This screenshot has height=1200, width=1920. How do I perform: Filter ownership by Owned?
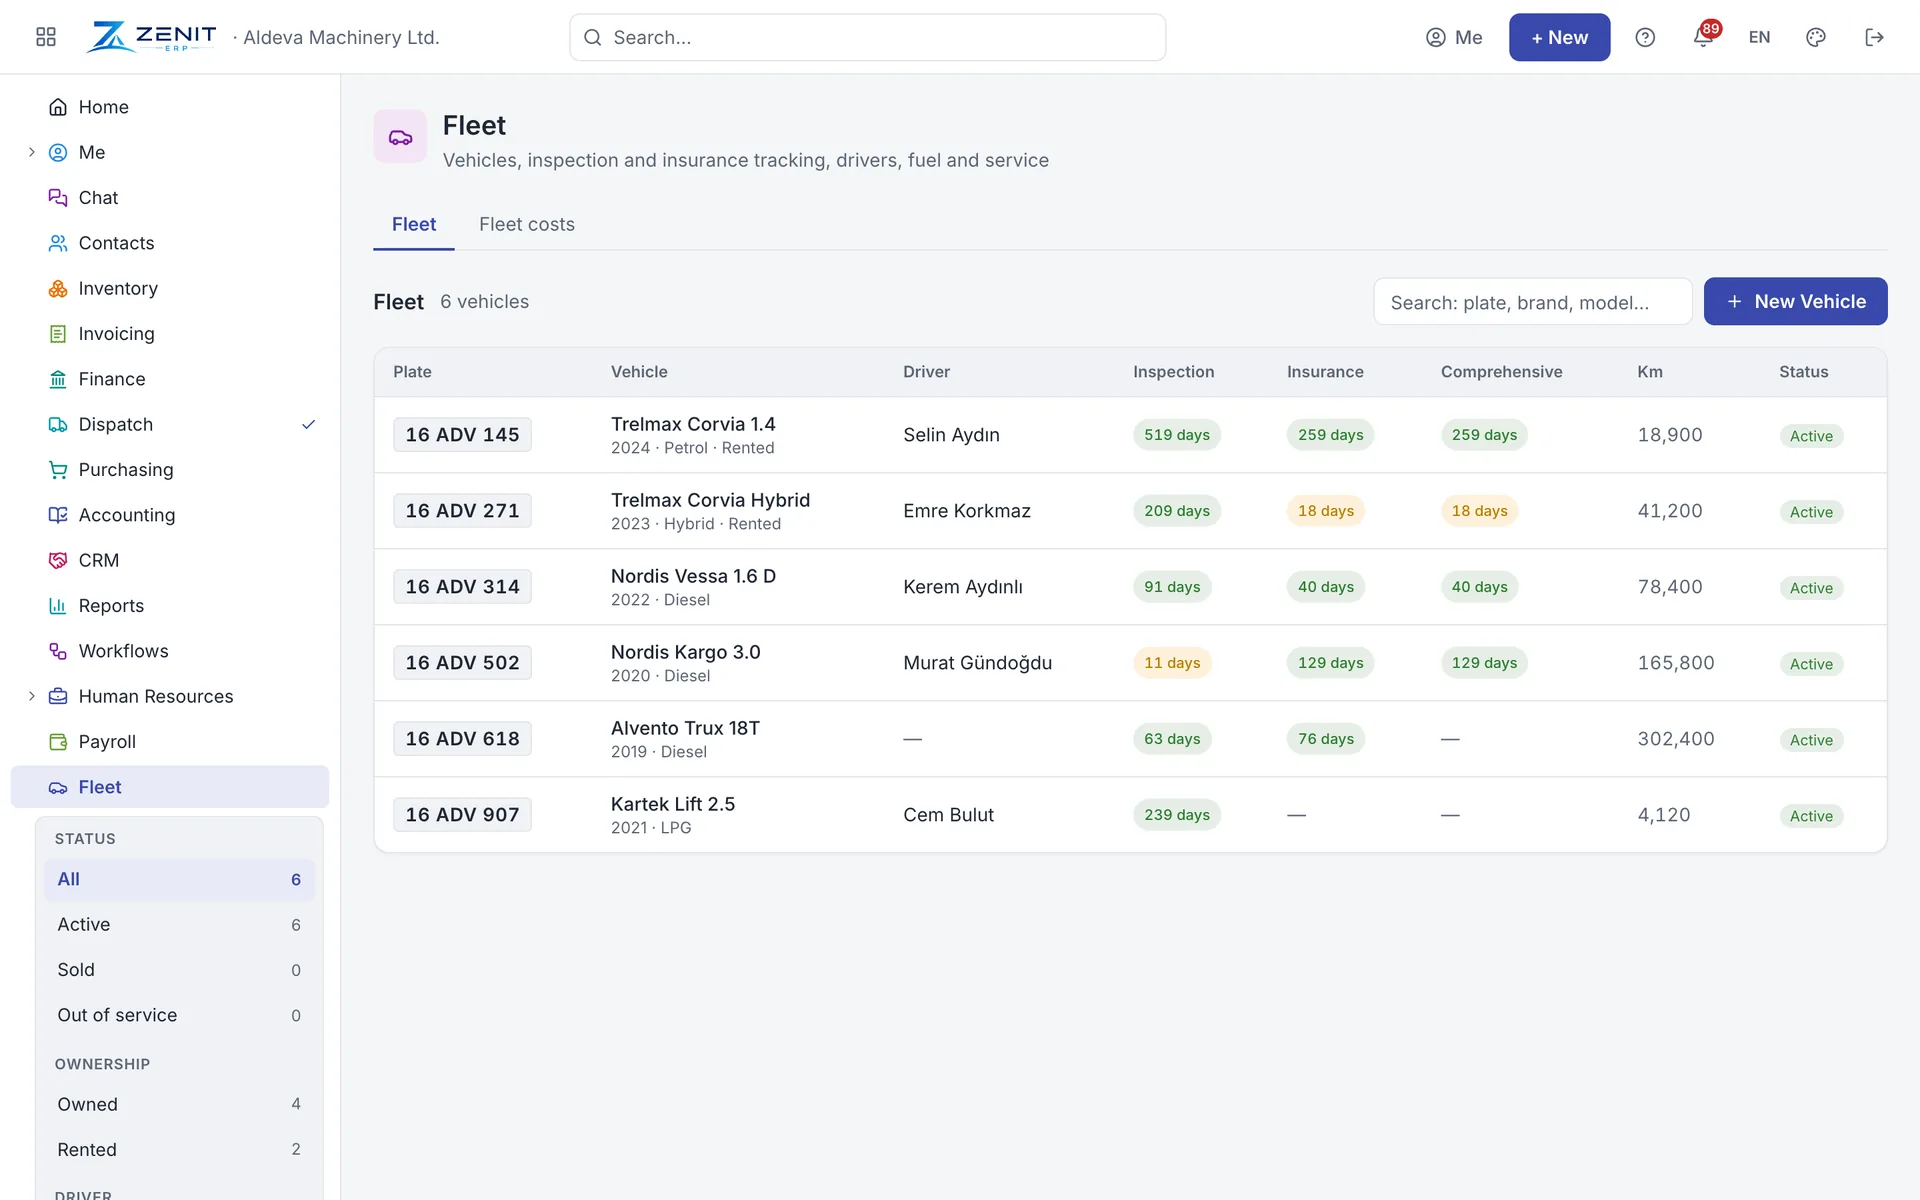[x=179, y=1104]
